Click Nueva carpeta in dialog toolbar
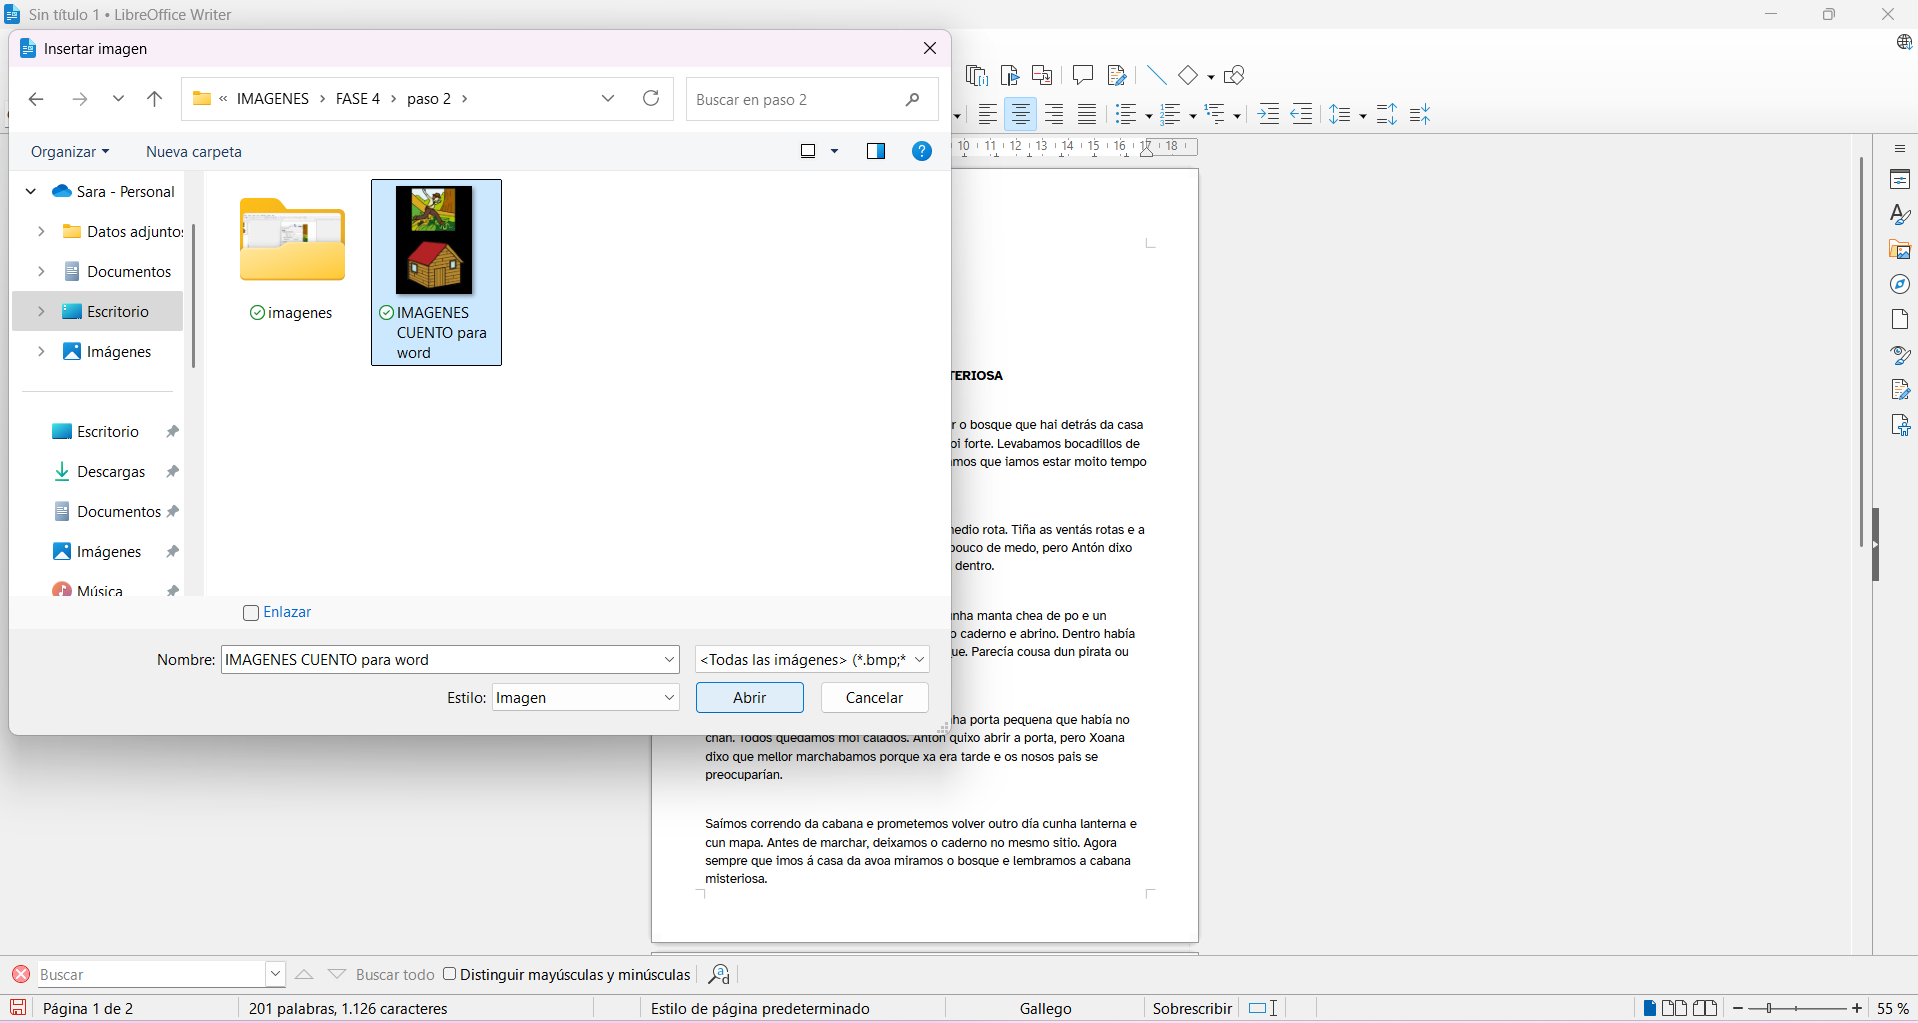The image size is (1918, 1023). (x=194, y=152)
